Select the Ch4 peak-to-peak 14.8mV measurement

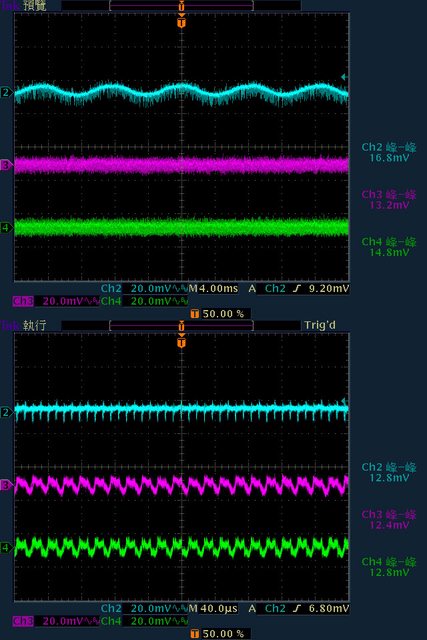coord(389,247)
